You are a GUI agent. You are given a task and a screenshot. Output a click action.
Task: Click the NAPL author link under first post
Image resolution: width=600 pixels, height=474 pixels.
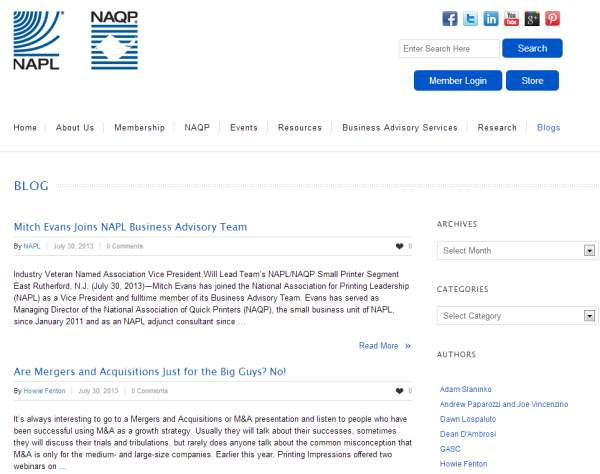click(x=32, y=246)
